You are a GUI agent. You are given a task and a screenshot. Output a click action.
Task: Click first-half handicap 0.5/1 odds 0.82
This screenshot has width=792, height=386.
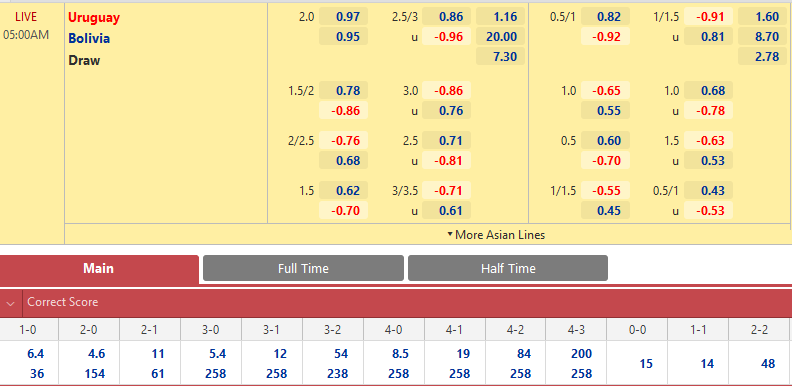[x=605, y=17]
